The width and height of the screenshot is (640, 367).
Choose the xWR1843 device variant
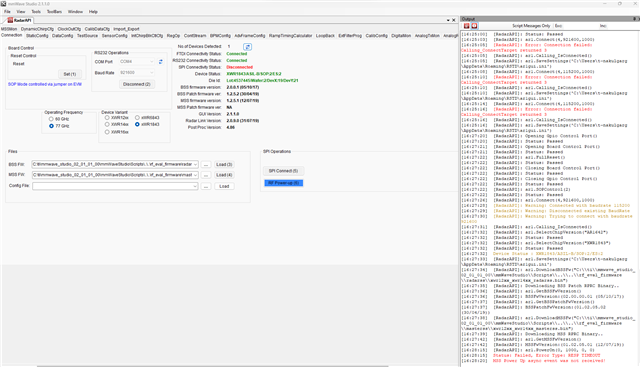click(137, 124)
